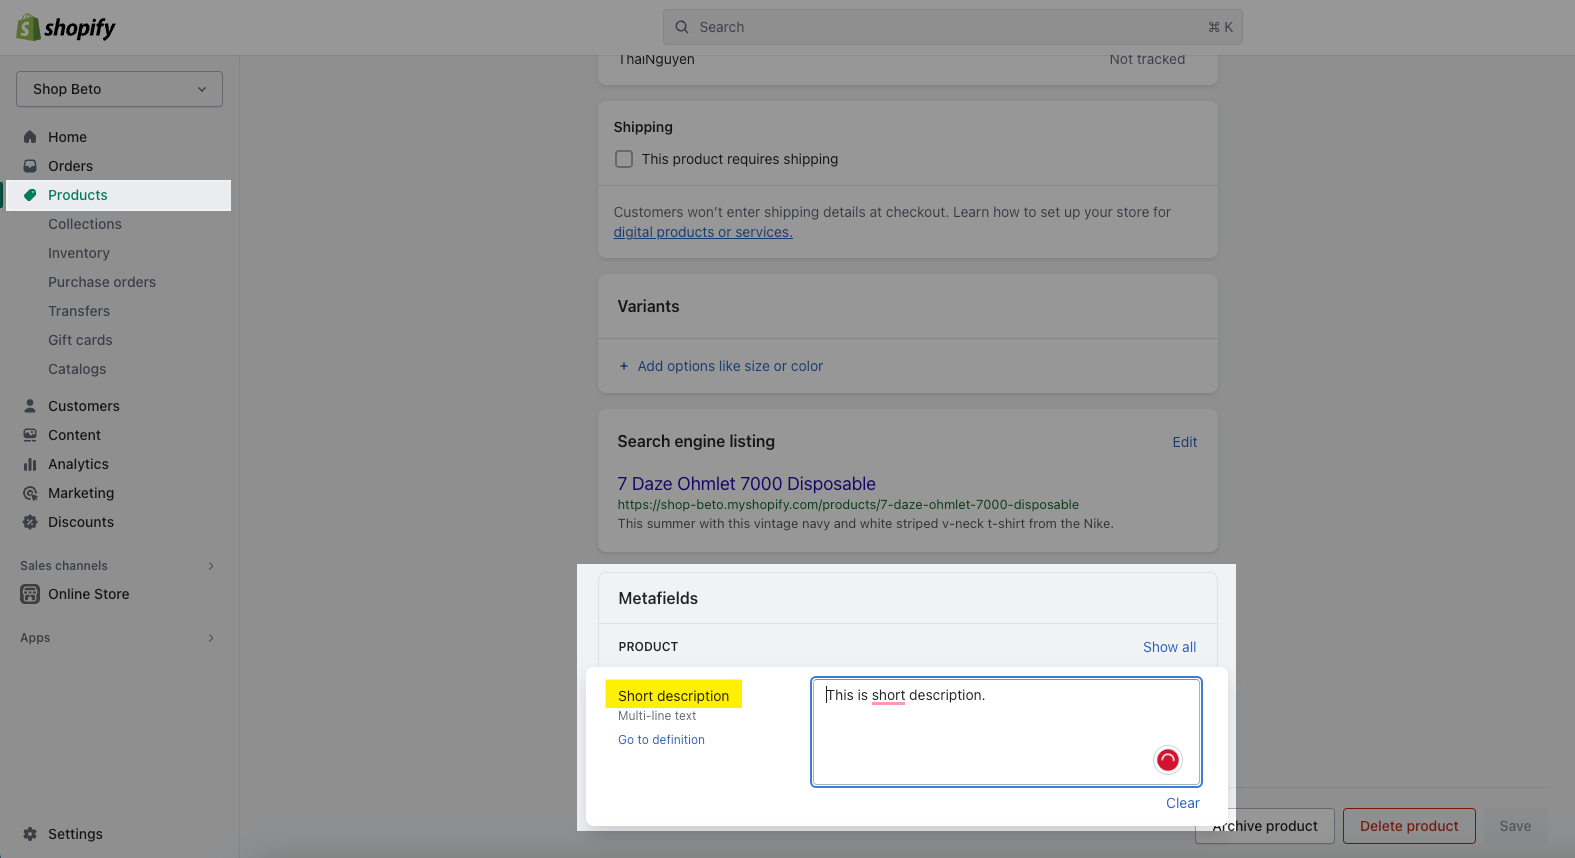This screenshot has width=1575, height=858.
Task: Click the Analytics bar chart icon
Action: pos(30,464)
